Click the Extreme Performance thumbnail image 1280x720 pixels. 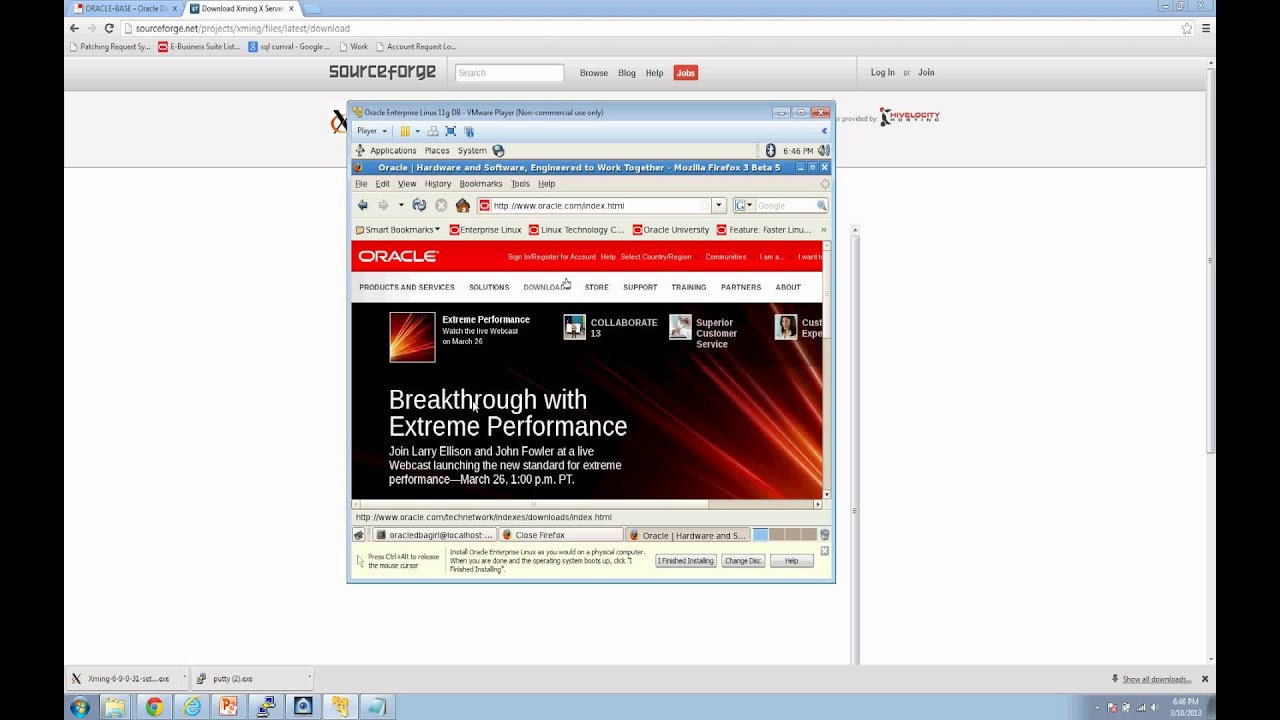click(412, 337)
